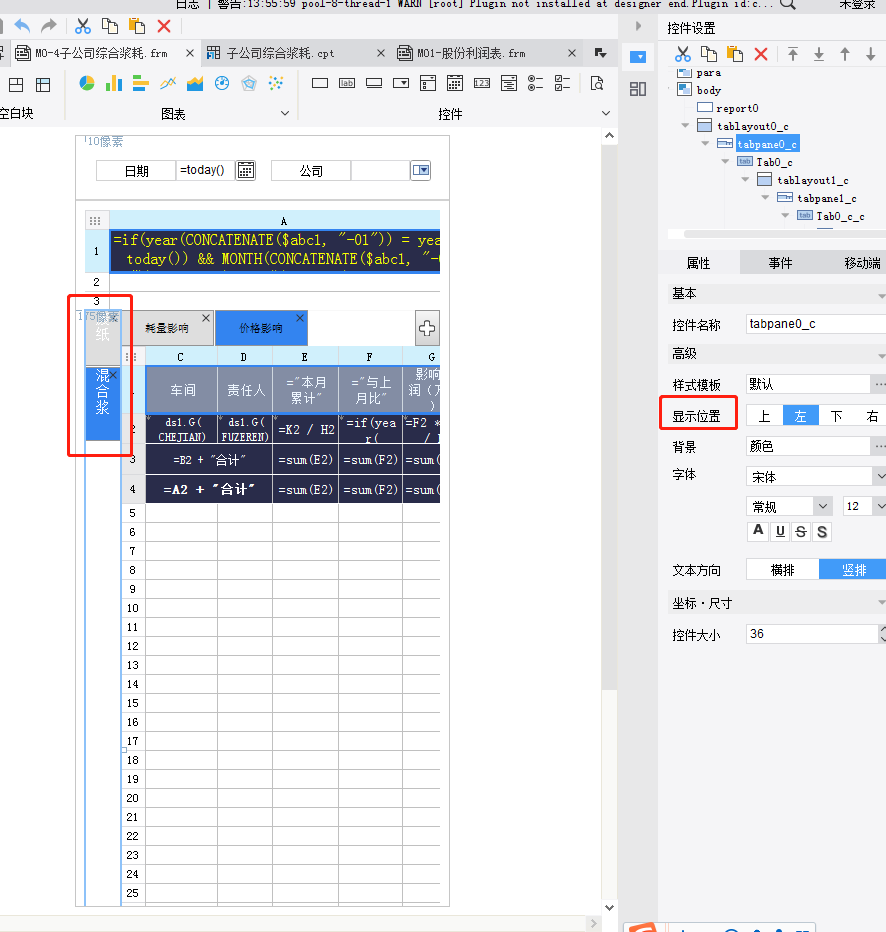Click the preview search widget icon
The image size is (886, 932).
tap(597, 83)
